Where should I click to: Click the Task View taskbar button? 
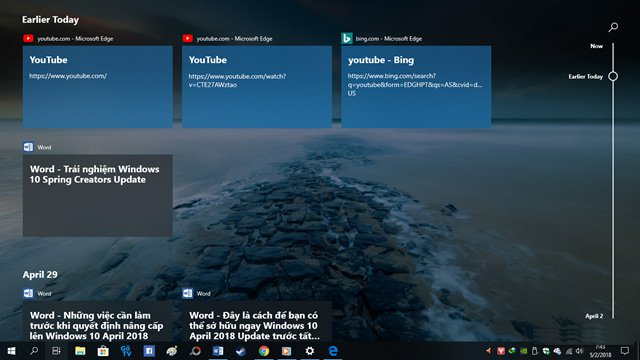click(56, 351)
